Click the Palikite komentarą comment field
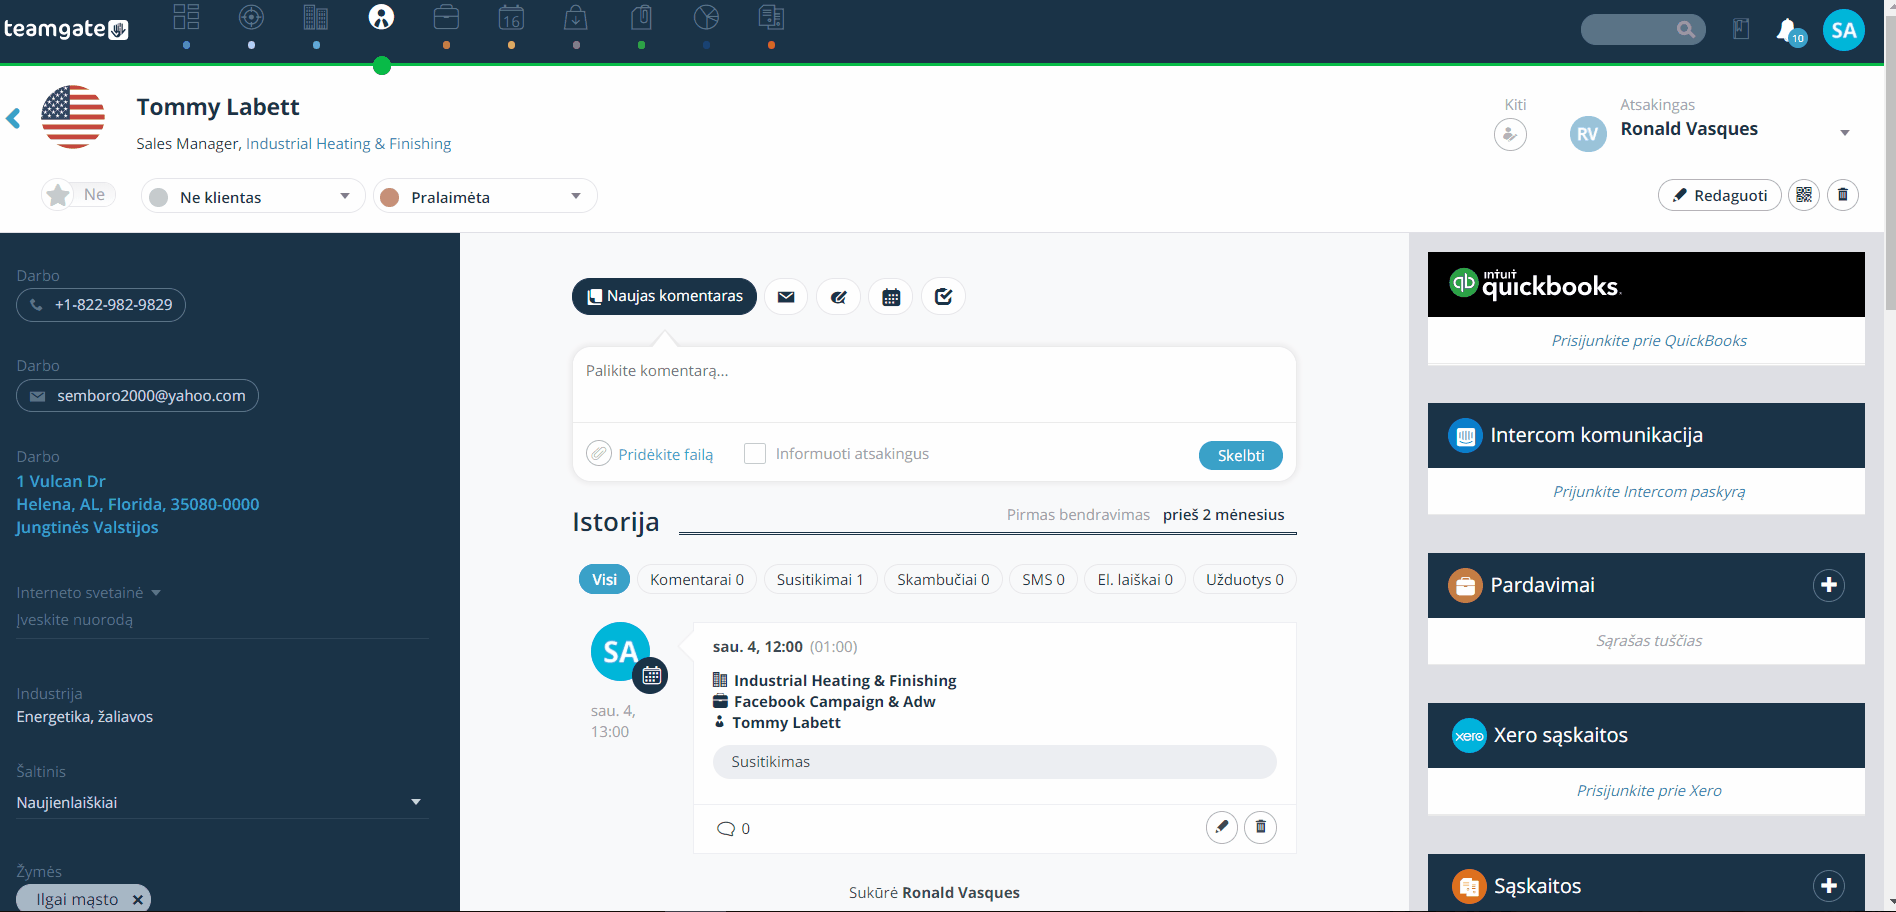This screenshot has width=1896, height=912. click(934, 384)
